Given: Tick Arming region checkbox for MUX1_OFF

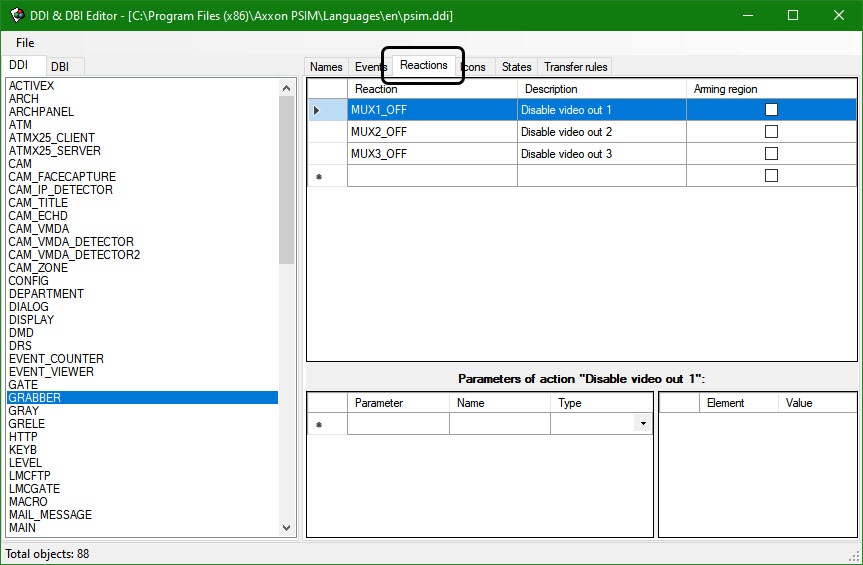Looking at the screenshot, I should [x=771, y=110].
